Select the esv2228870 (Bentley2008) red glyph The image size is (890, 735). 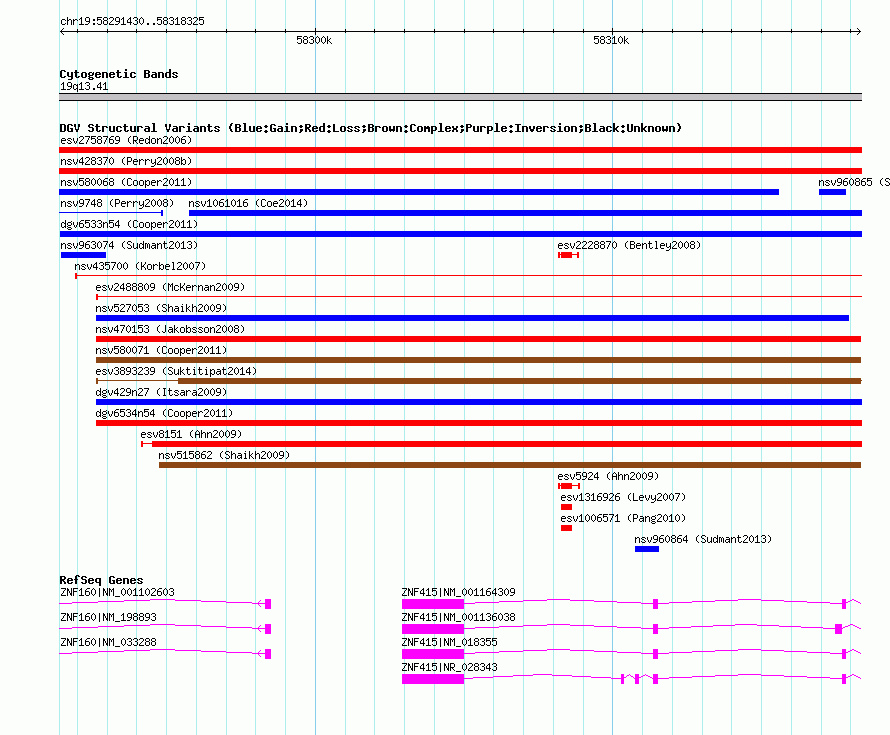[x=568, y=255]
